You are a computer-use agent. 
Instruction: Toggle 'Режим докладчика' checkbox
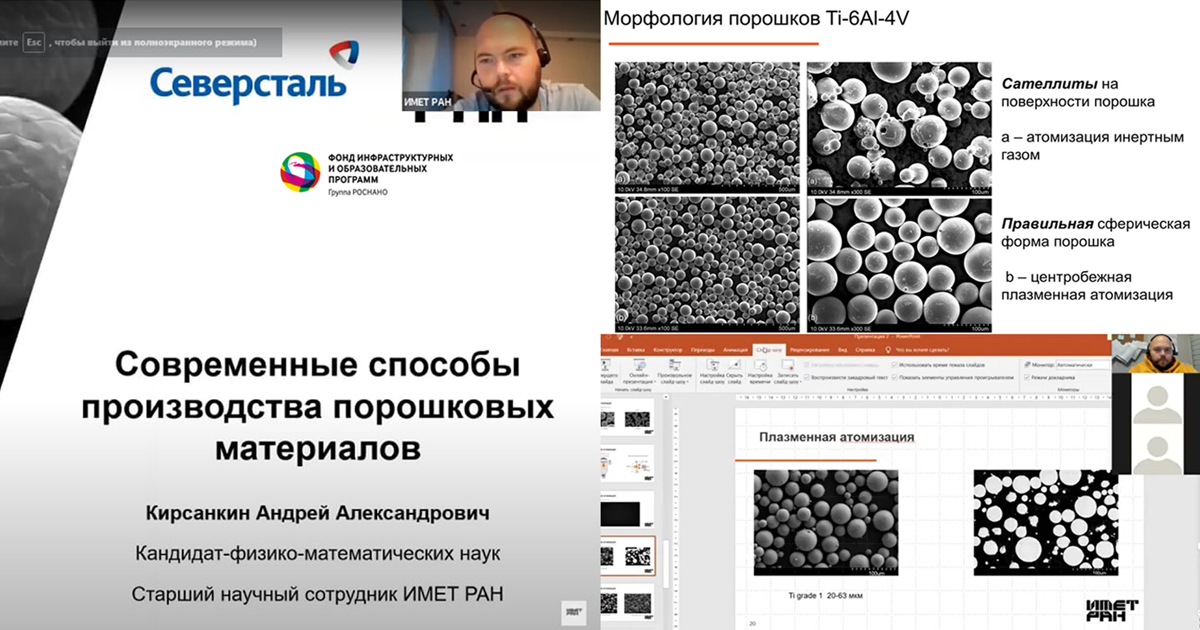click(x=1028, y=378)
